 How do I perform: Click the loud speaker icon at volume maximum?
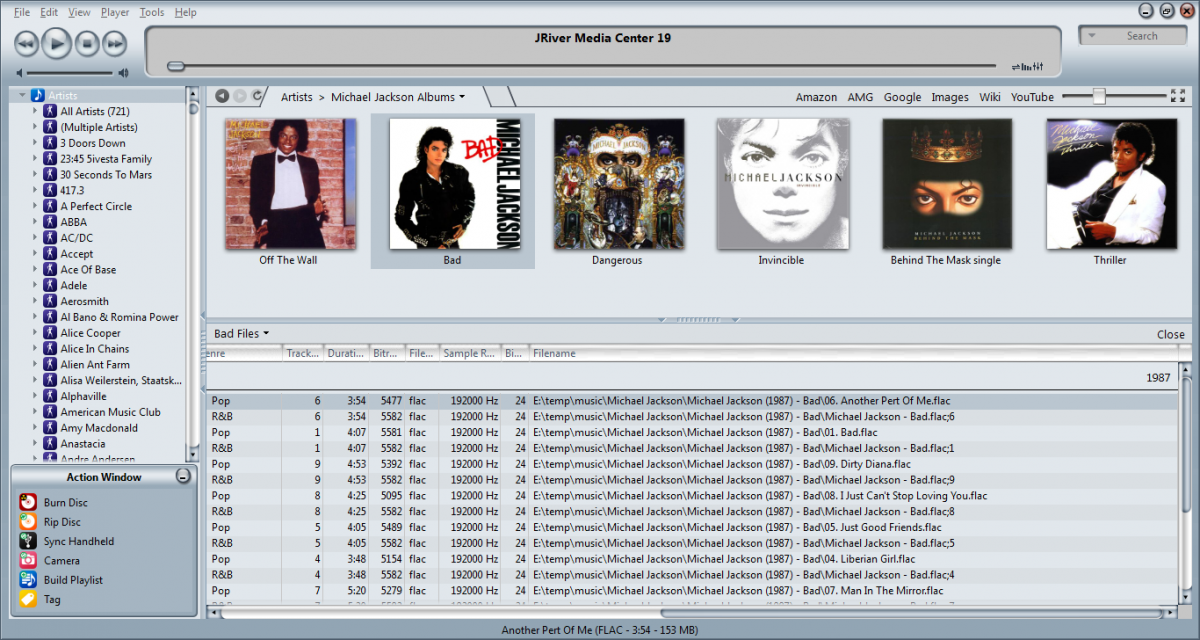[123, 73]
